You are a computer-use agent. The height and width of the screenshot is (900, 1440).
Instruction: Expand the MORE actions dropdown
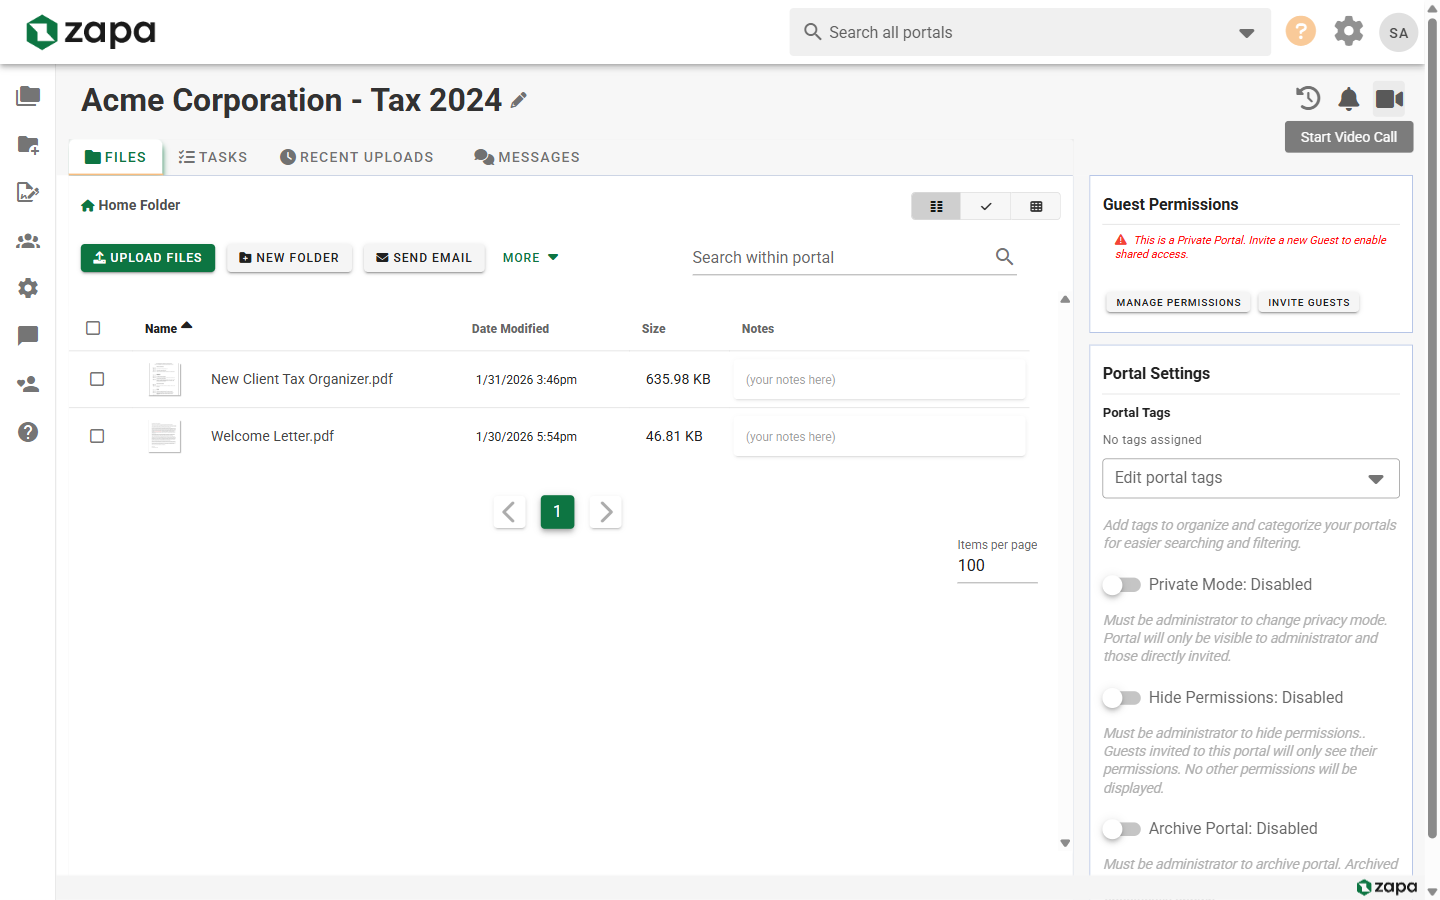[531, 258]
